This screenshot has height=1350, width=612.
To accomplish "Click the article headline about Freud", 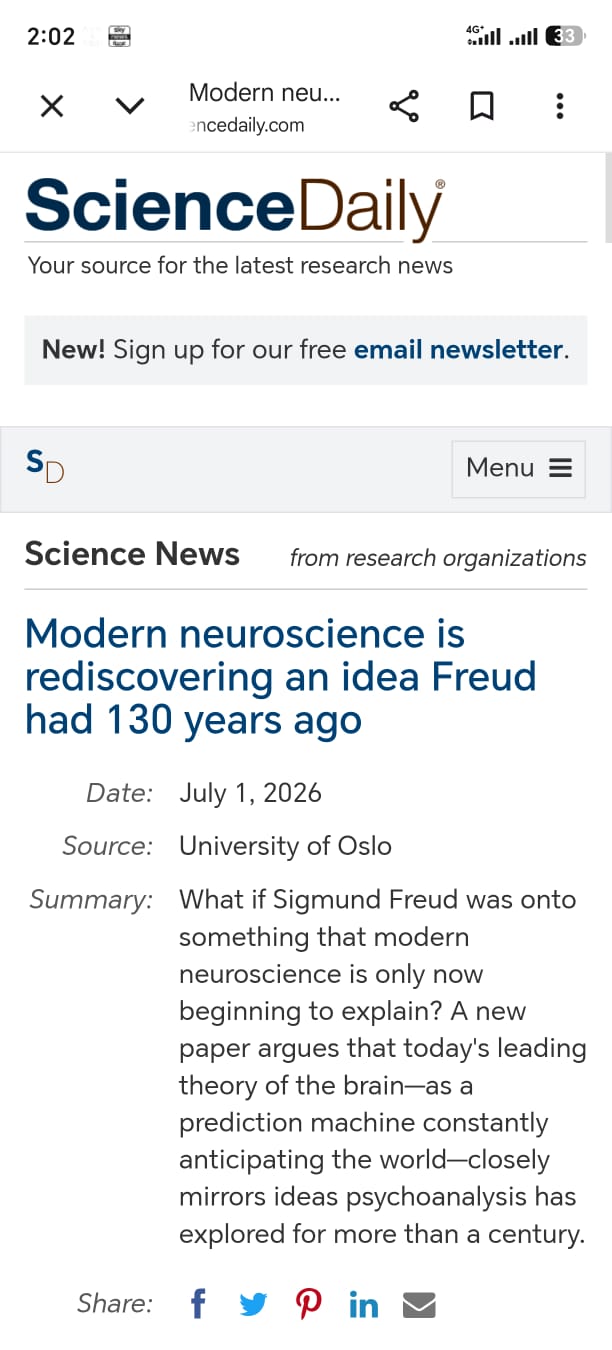I will pos(281,677).
